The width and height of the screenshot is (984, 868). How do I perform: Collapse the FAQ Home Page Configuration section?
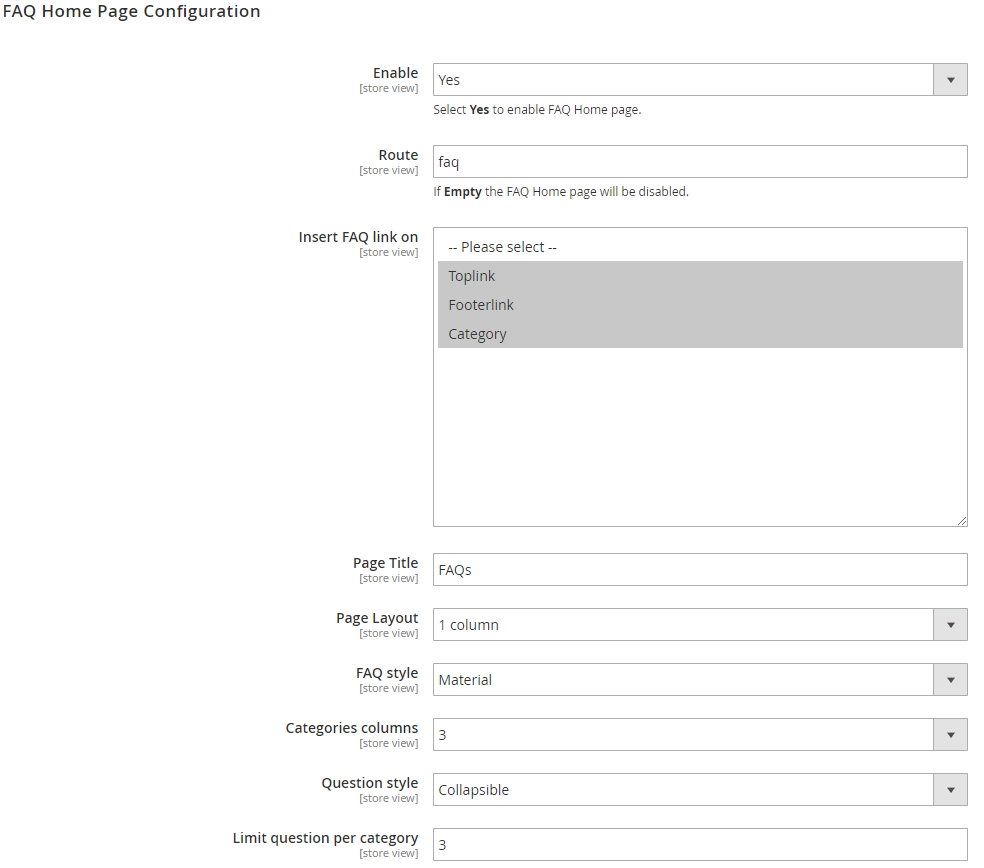pos(131,12)
